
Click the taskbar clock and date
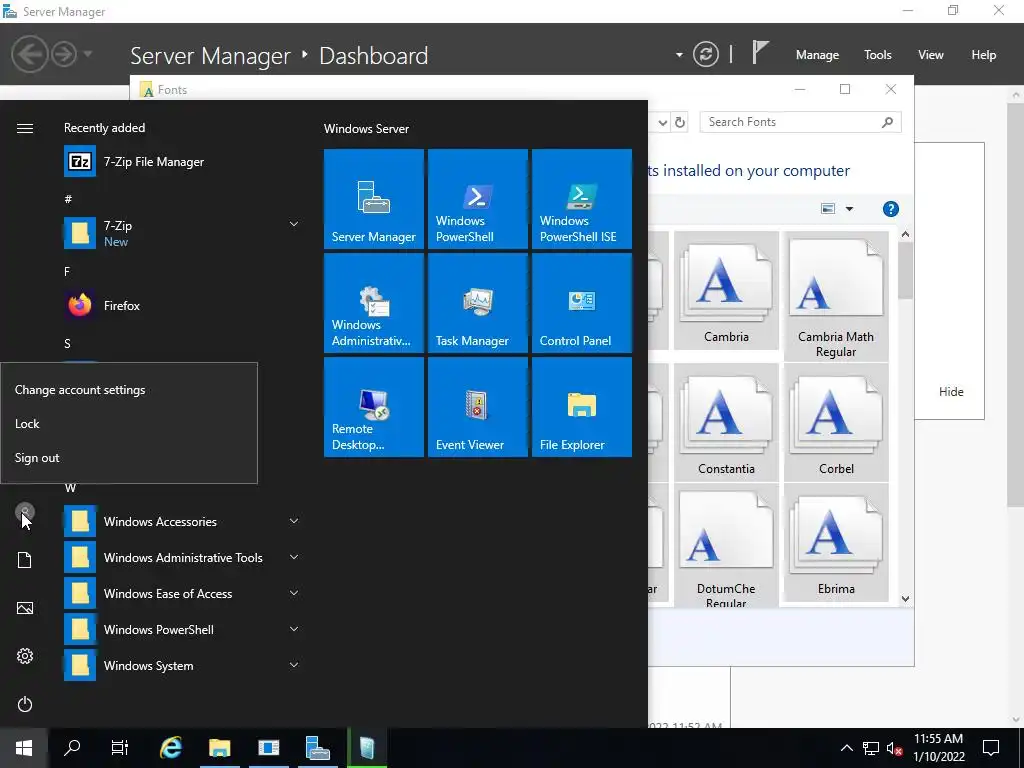coord(938,748)
